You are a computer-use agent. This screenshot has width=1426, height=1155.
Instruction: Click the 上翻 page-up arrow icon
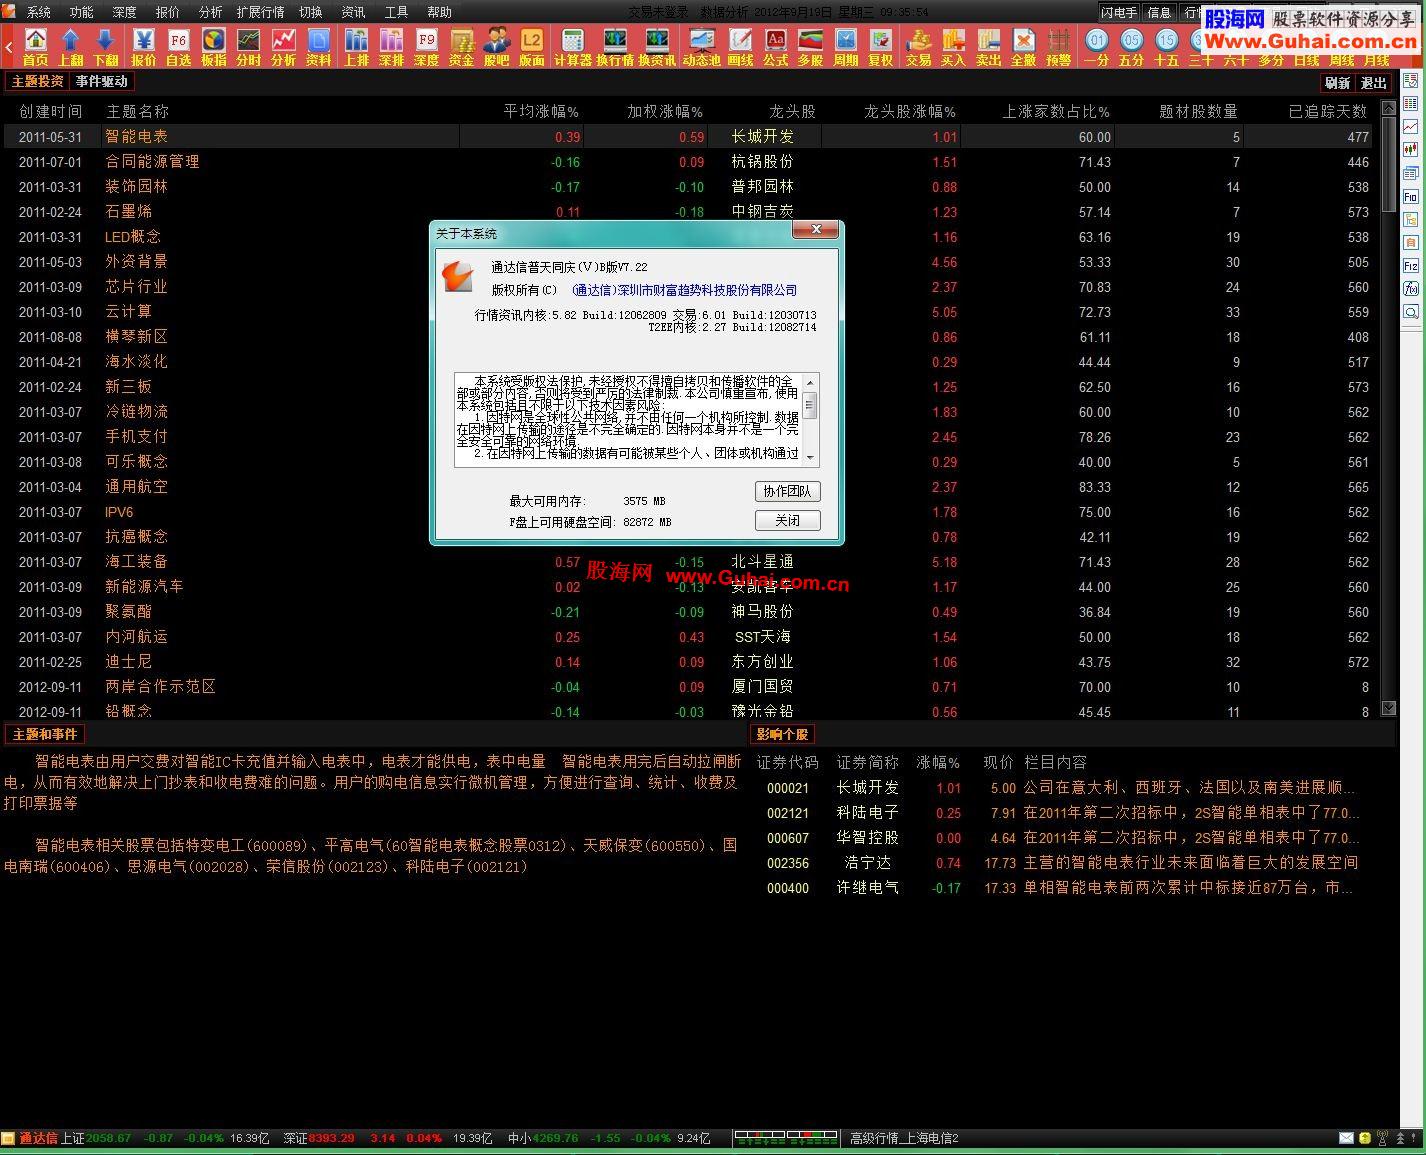coord(70,47)
